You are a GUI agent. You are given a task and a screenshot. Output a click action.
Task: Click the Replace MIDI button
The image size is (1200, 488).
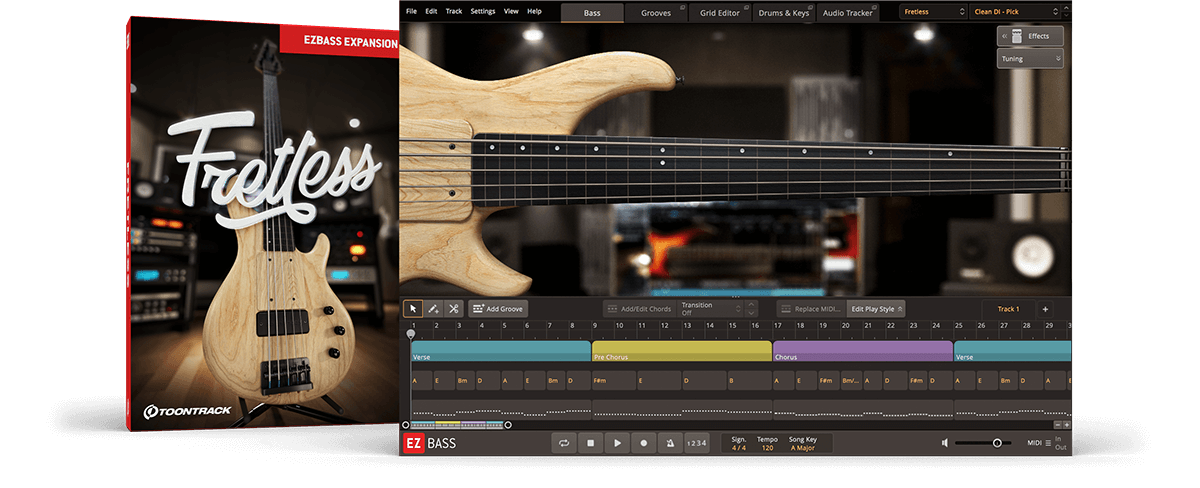(x=811, y=309)
